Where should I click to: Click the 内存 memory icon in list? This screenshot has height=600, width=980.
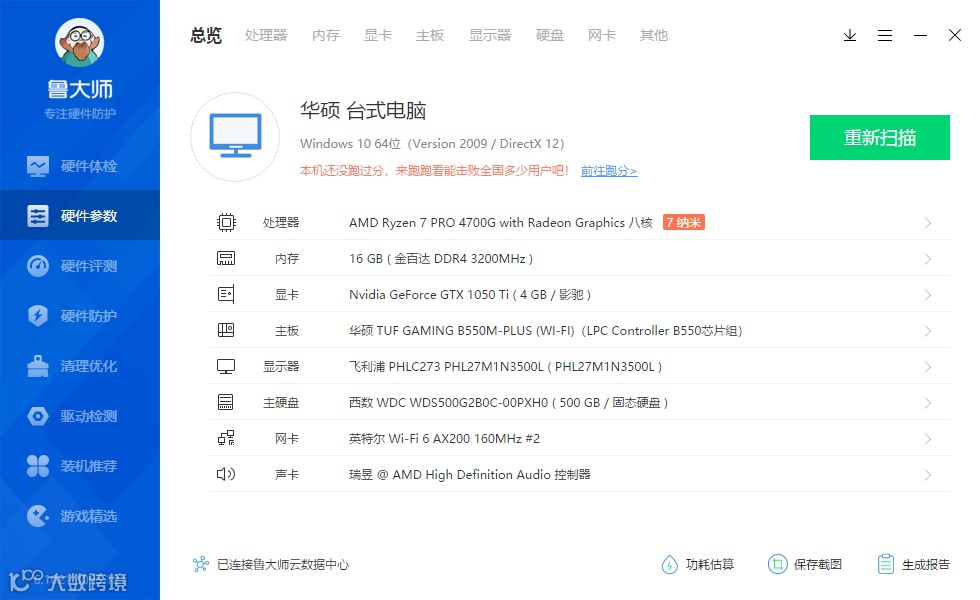pos(226,258)
